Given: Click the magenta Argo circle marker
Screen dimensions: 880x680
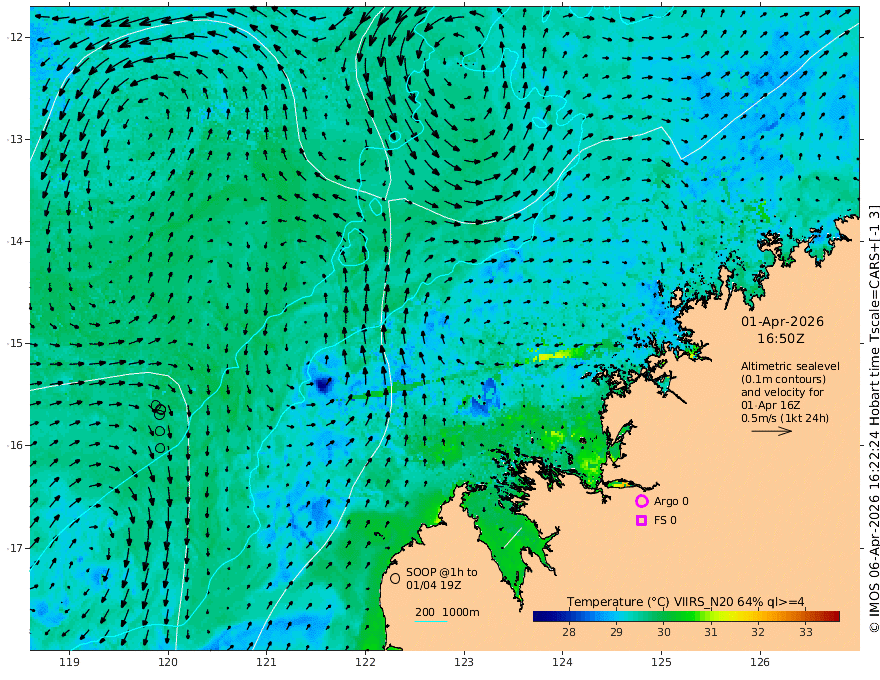Looking at the screenshot, I should (x=641, y=501).
